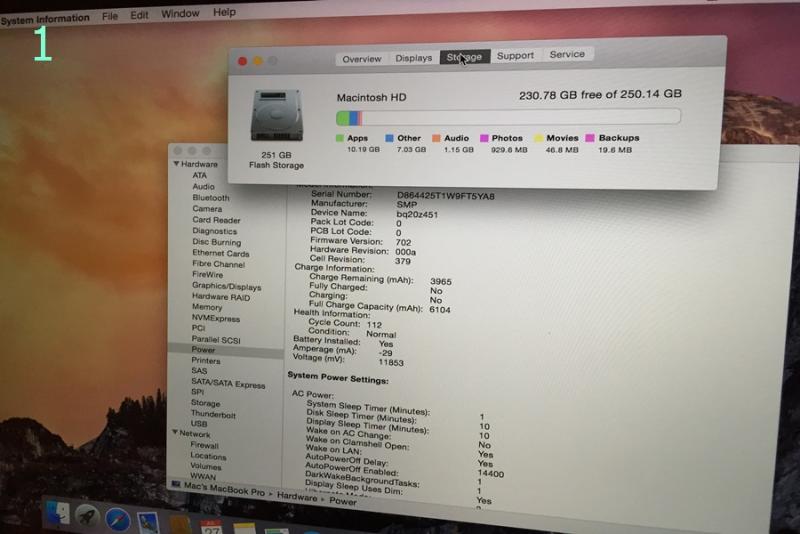The width and height of the screenshot is (800, 534).
Task: Select USB in the sidebar
Action: [x=198, y=423]
